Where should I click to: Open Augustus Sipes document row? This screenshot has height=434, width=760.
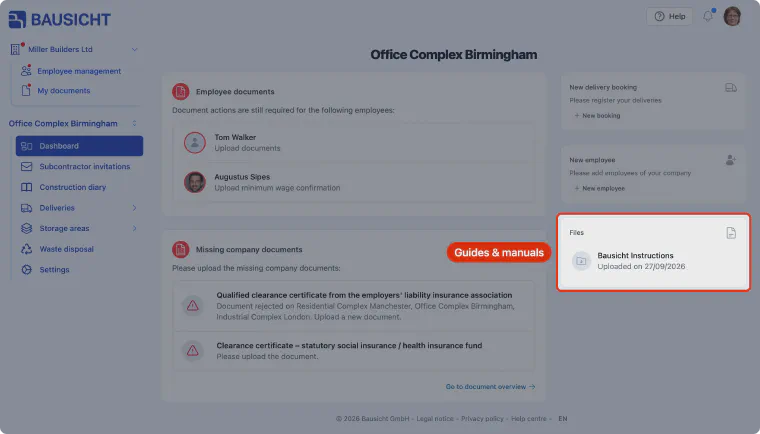[x=354, y=182]
